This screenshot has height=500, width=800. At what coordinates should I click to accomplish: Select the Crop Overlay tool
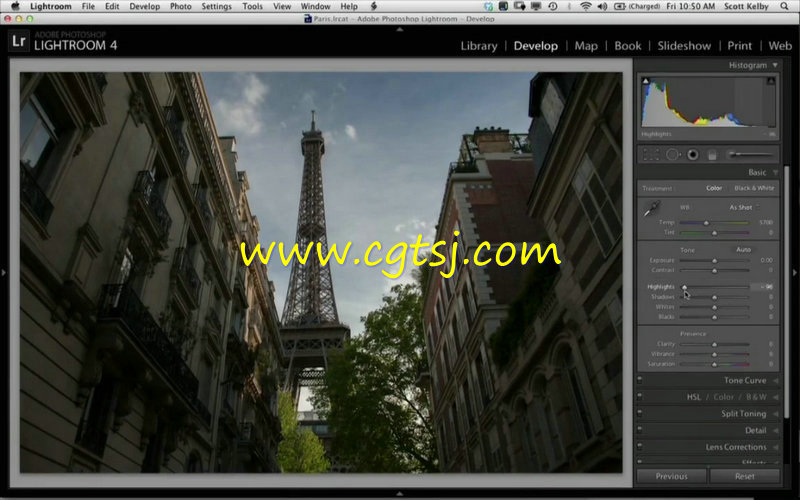pyautogui.click(x=651, y=155)
